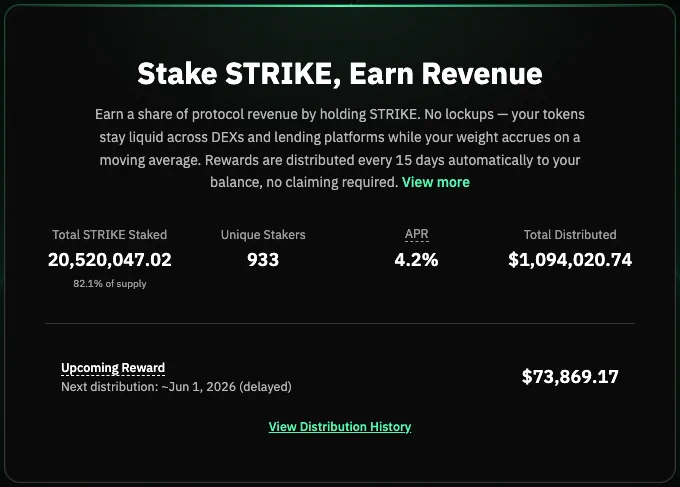The height and width of the screenshot is (487, 680).
Task: Select the 933 stakers count
Action: [263, 260]
